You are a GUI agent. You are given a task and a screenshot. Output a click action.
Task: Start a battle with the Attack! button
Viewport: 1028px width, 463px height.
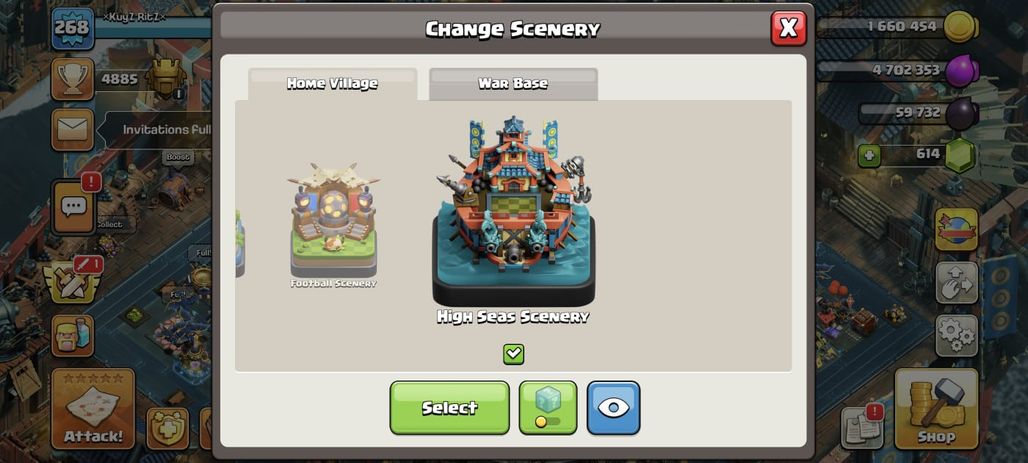point(93,409)
